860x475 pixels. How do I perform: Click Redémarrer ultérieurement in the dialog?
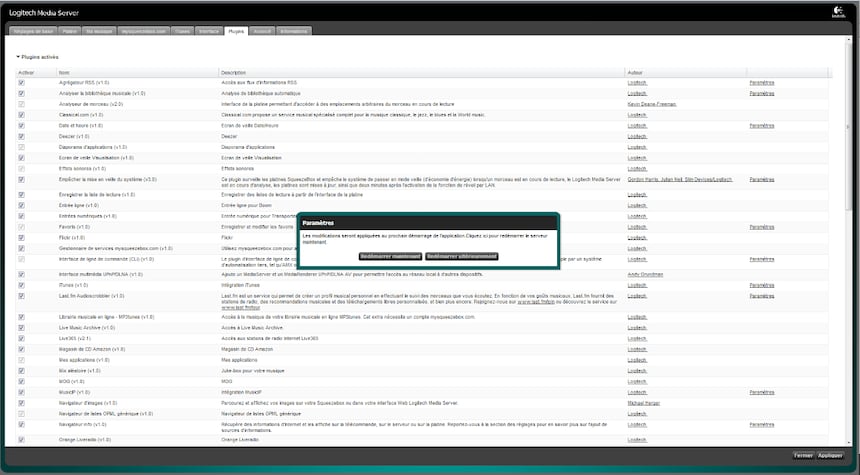tap(462, 256)
